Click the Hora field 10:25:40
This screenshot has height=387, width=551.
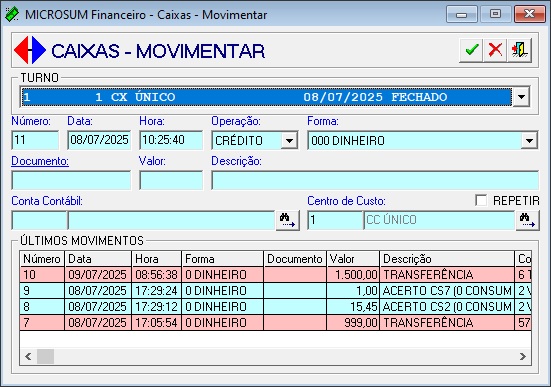coord(171,140)
